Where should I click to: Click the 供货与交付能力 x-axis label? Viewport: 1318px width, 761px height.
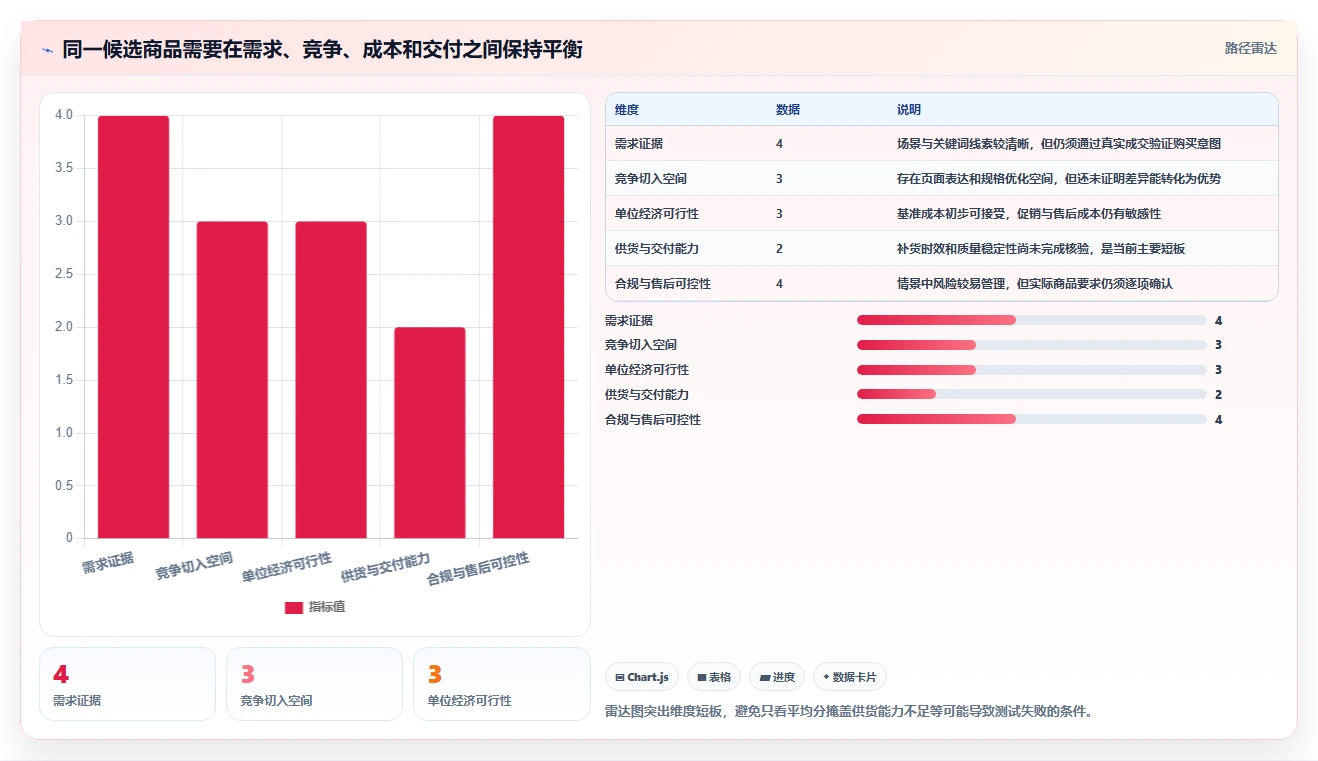coord(385,567)
